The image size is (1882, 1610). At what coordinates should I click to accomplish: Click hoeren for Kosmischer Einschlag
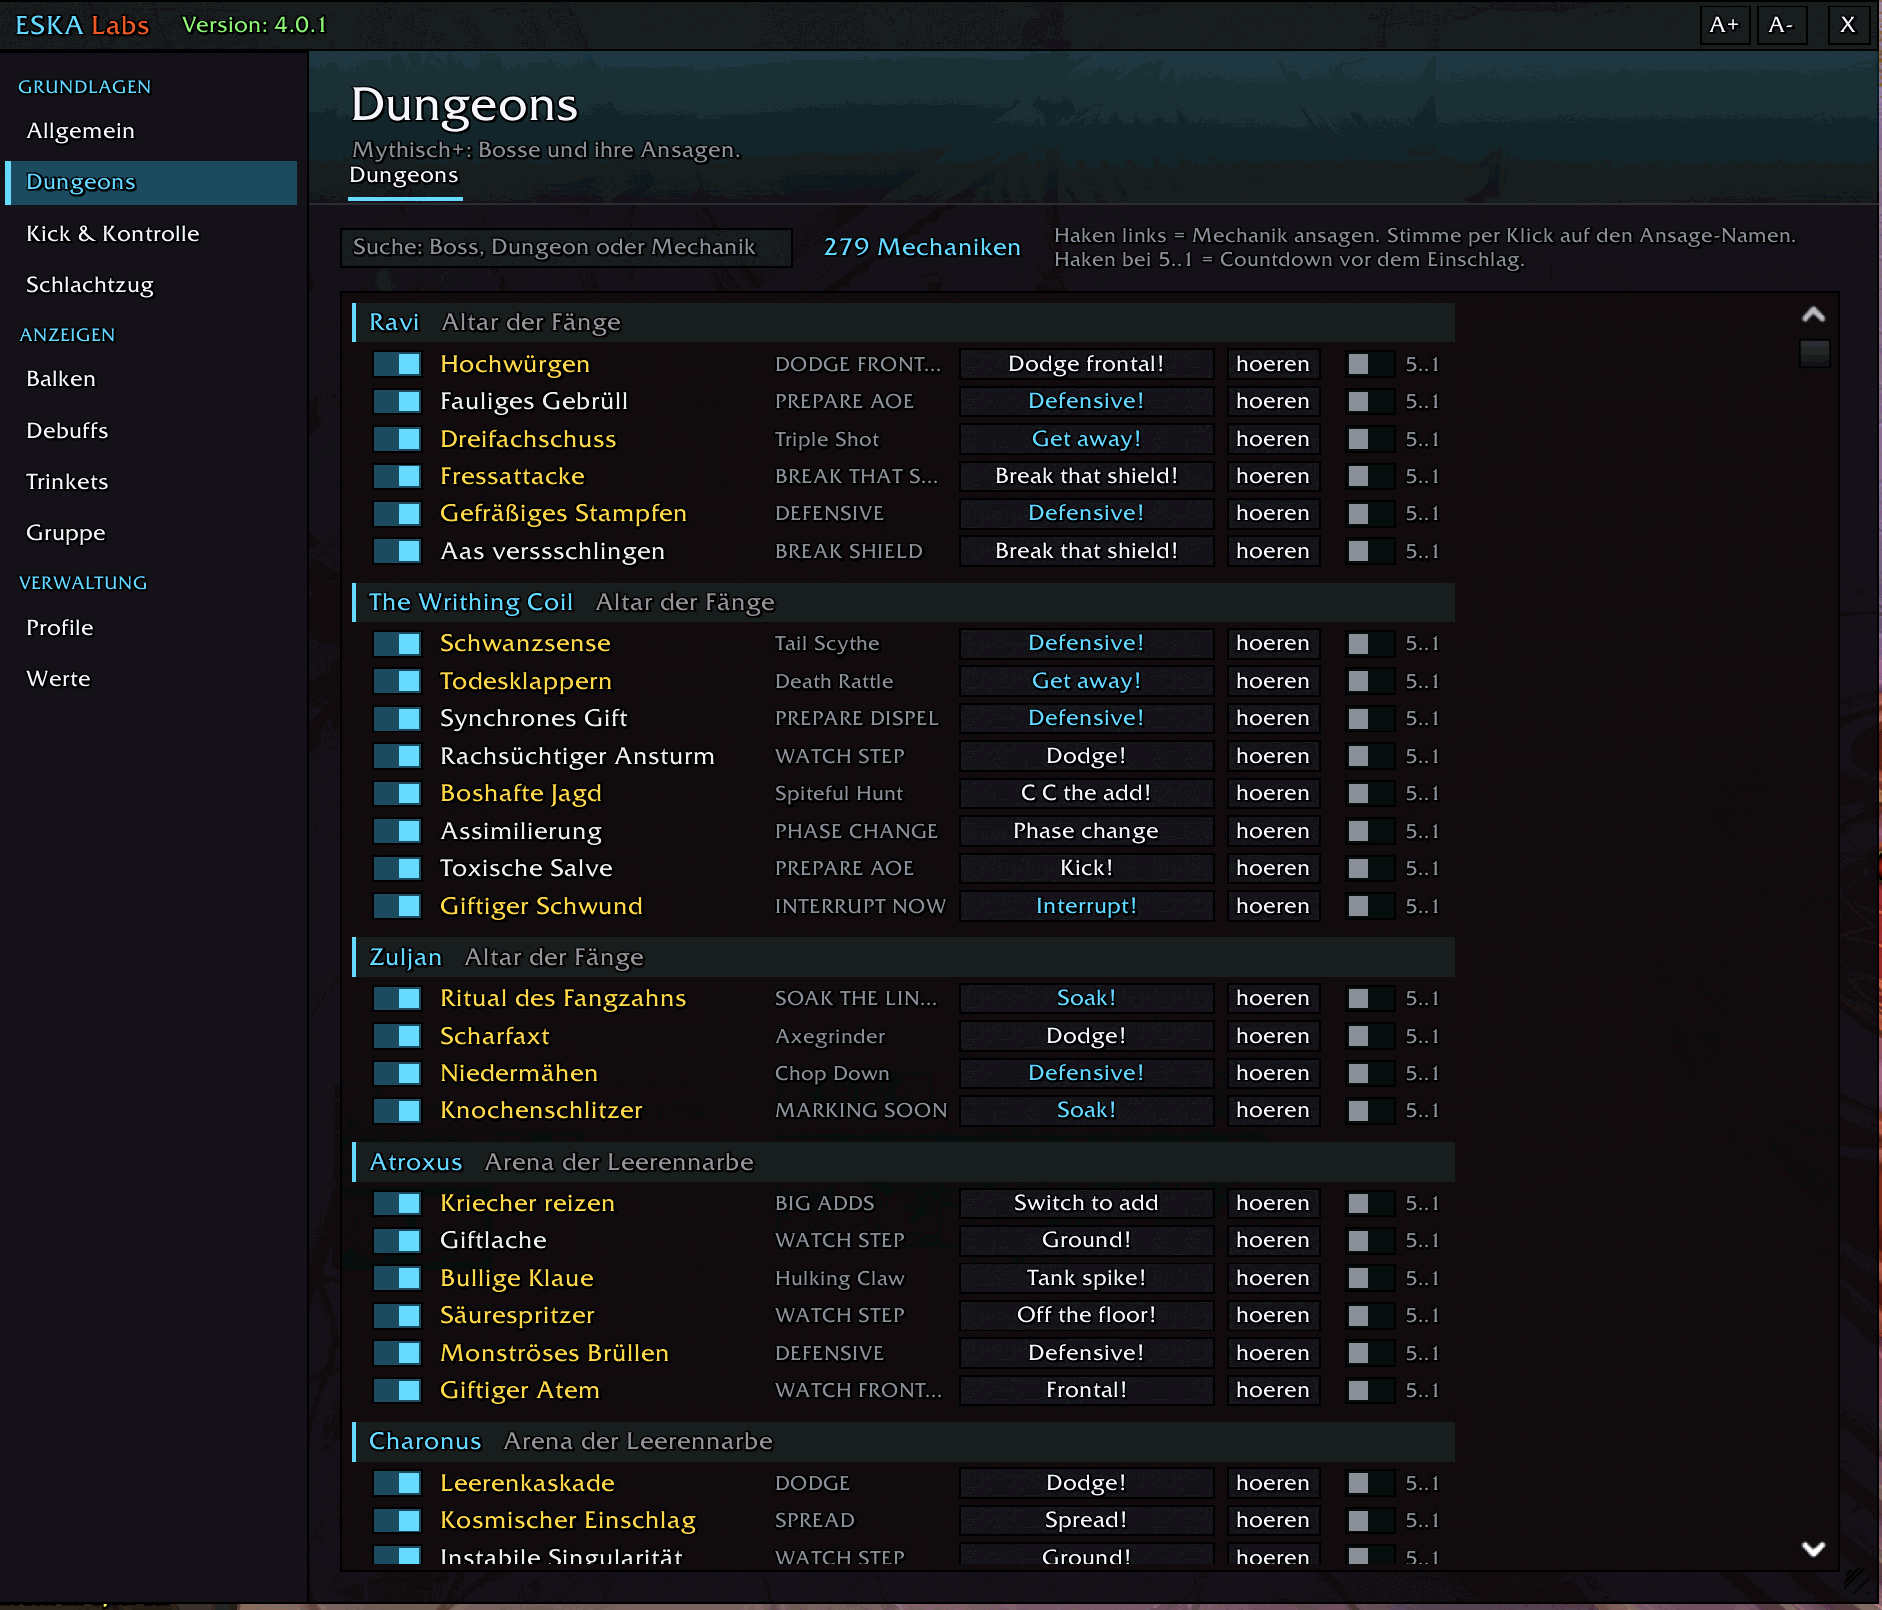(x=1273, y=1520)
